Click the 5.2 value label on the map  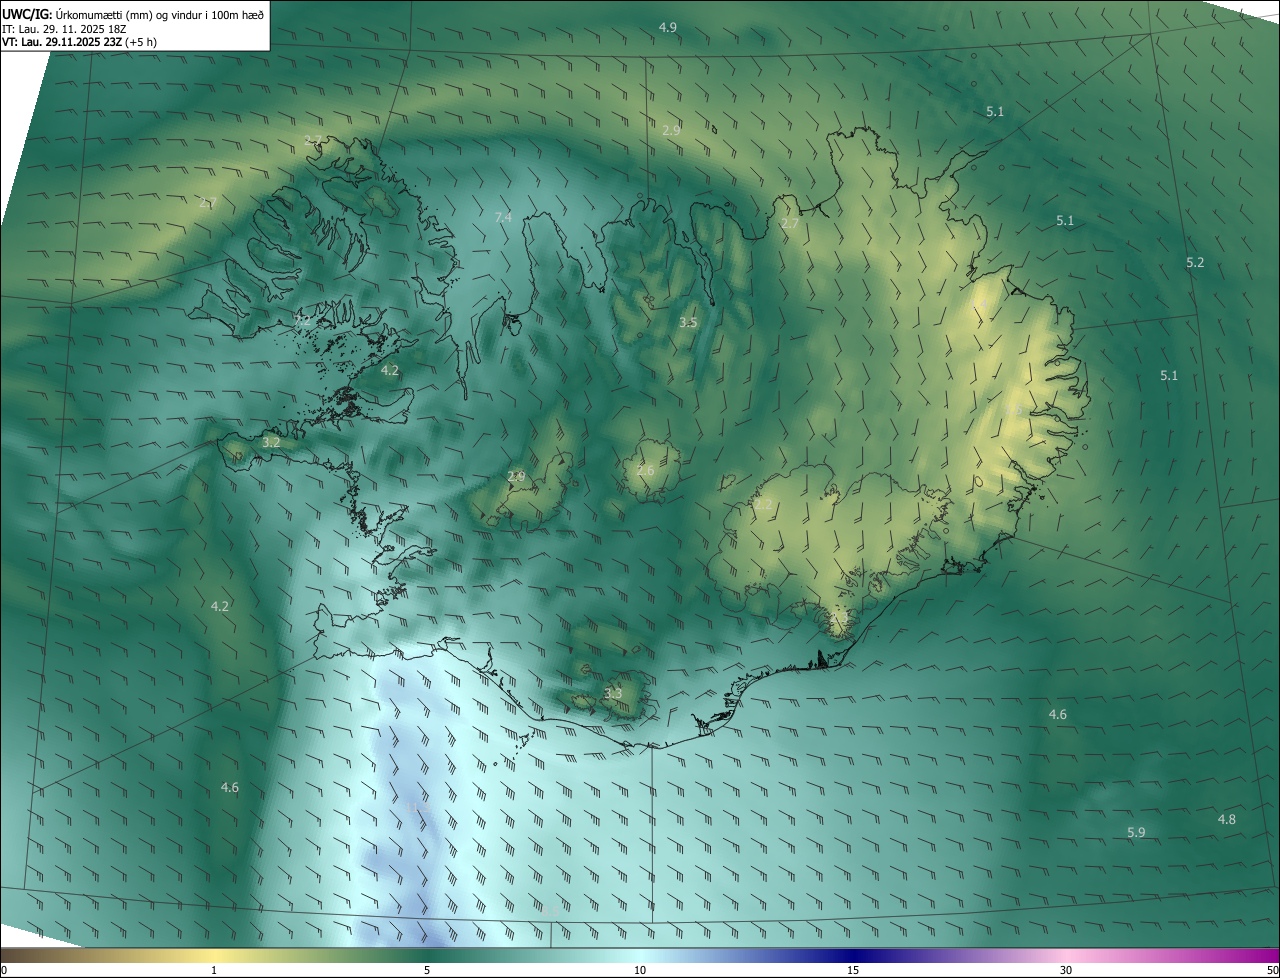1195,262
